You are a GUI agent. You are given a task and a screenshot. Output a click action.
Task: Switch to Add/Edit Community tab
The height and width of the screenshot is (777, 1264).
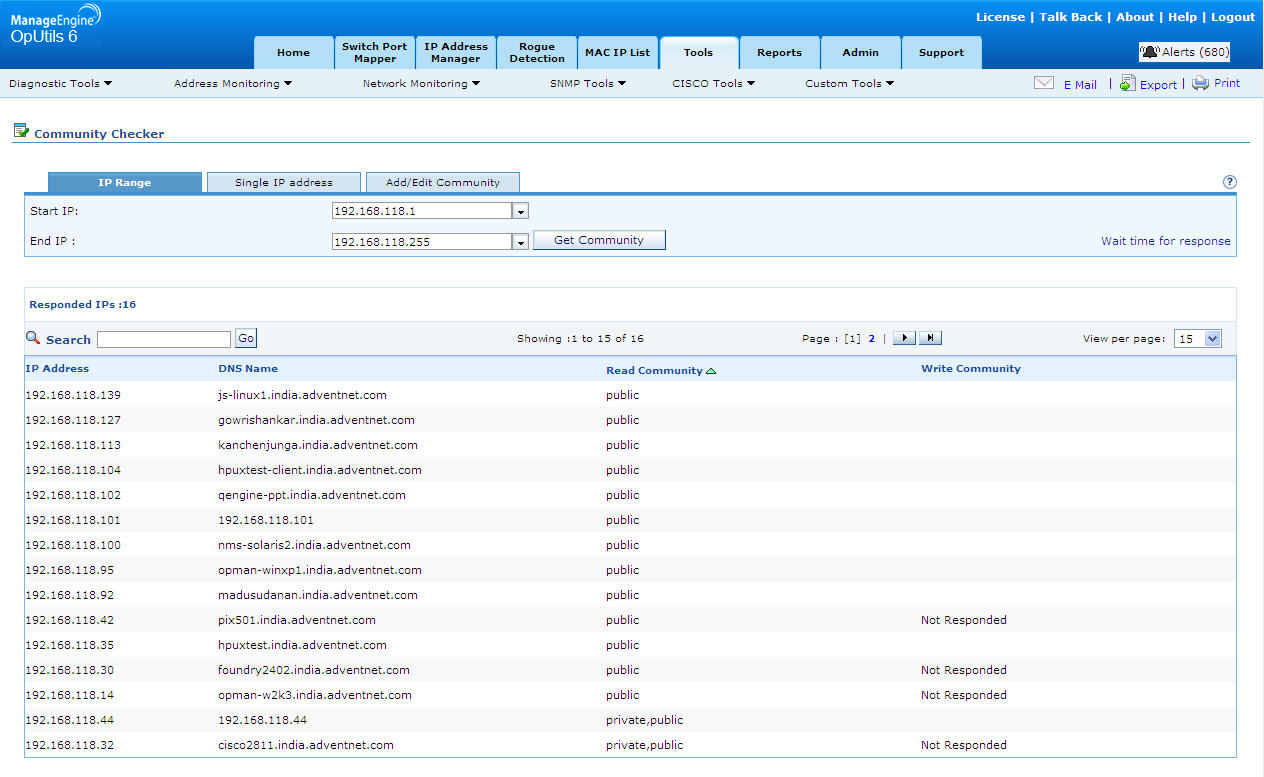[x=442, y=183]
